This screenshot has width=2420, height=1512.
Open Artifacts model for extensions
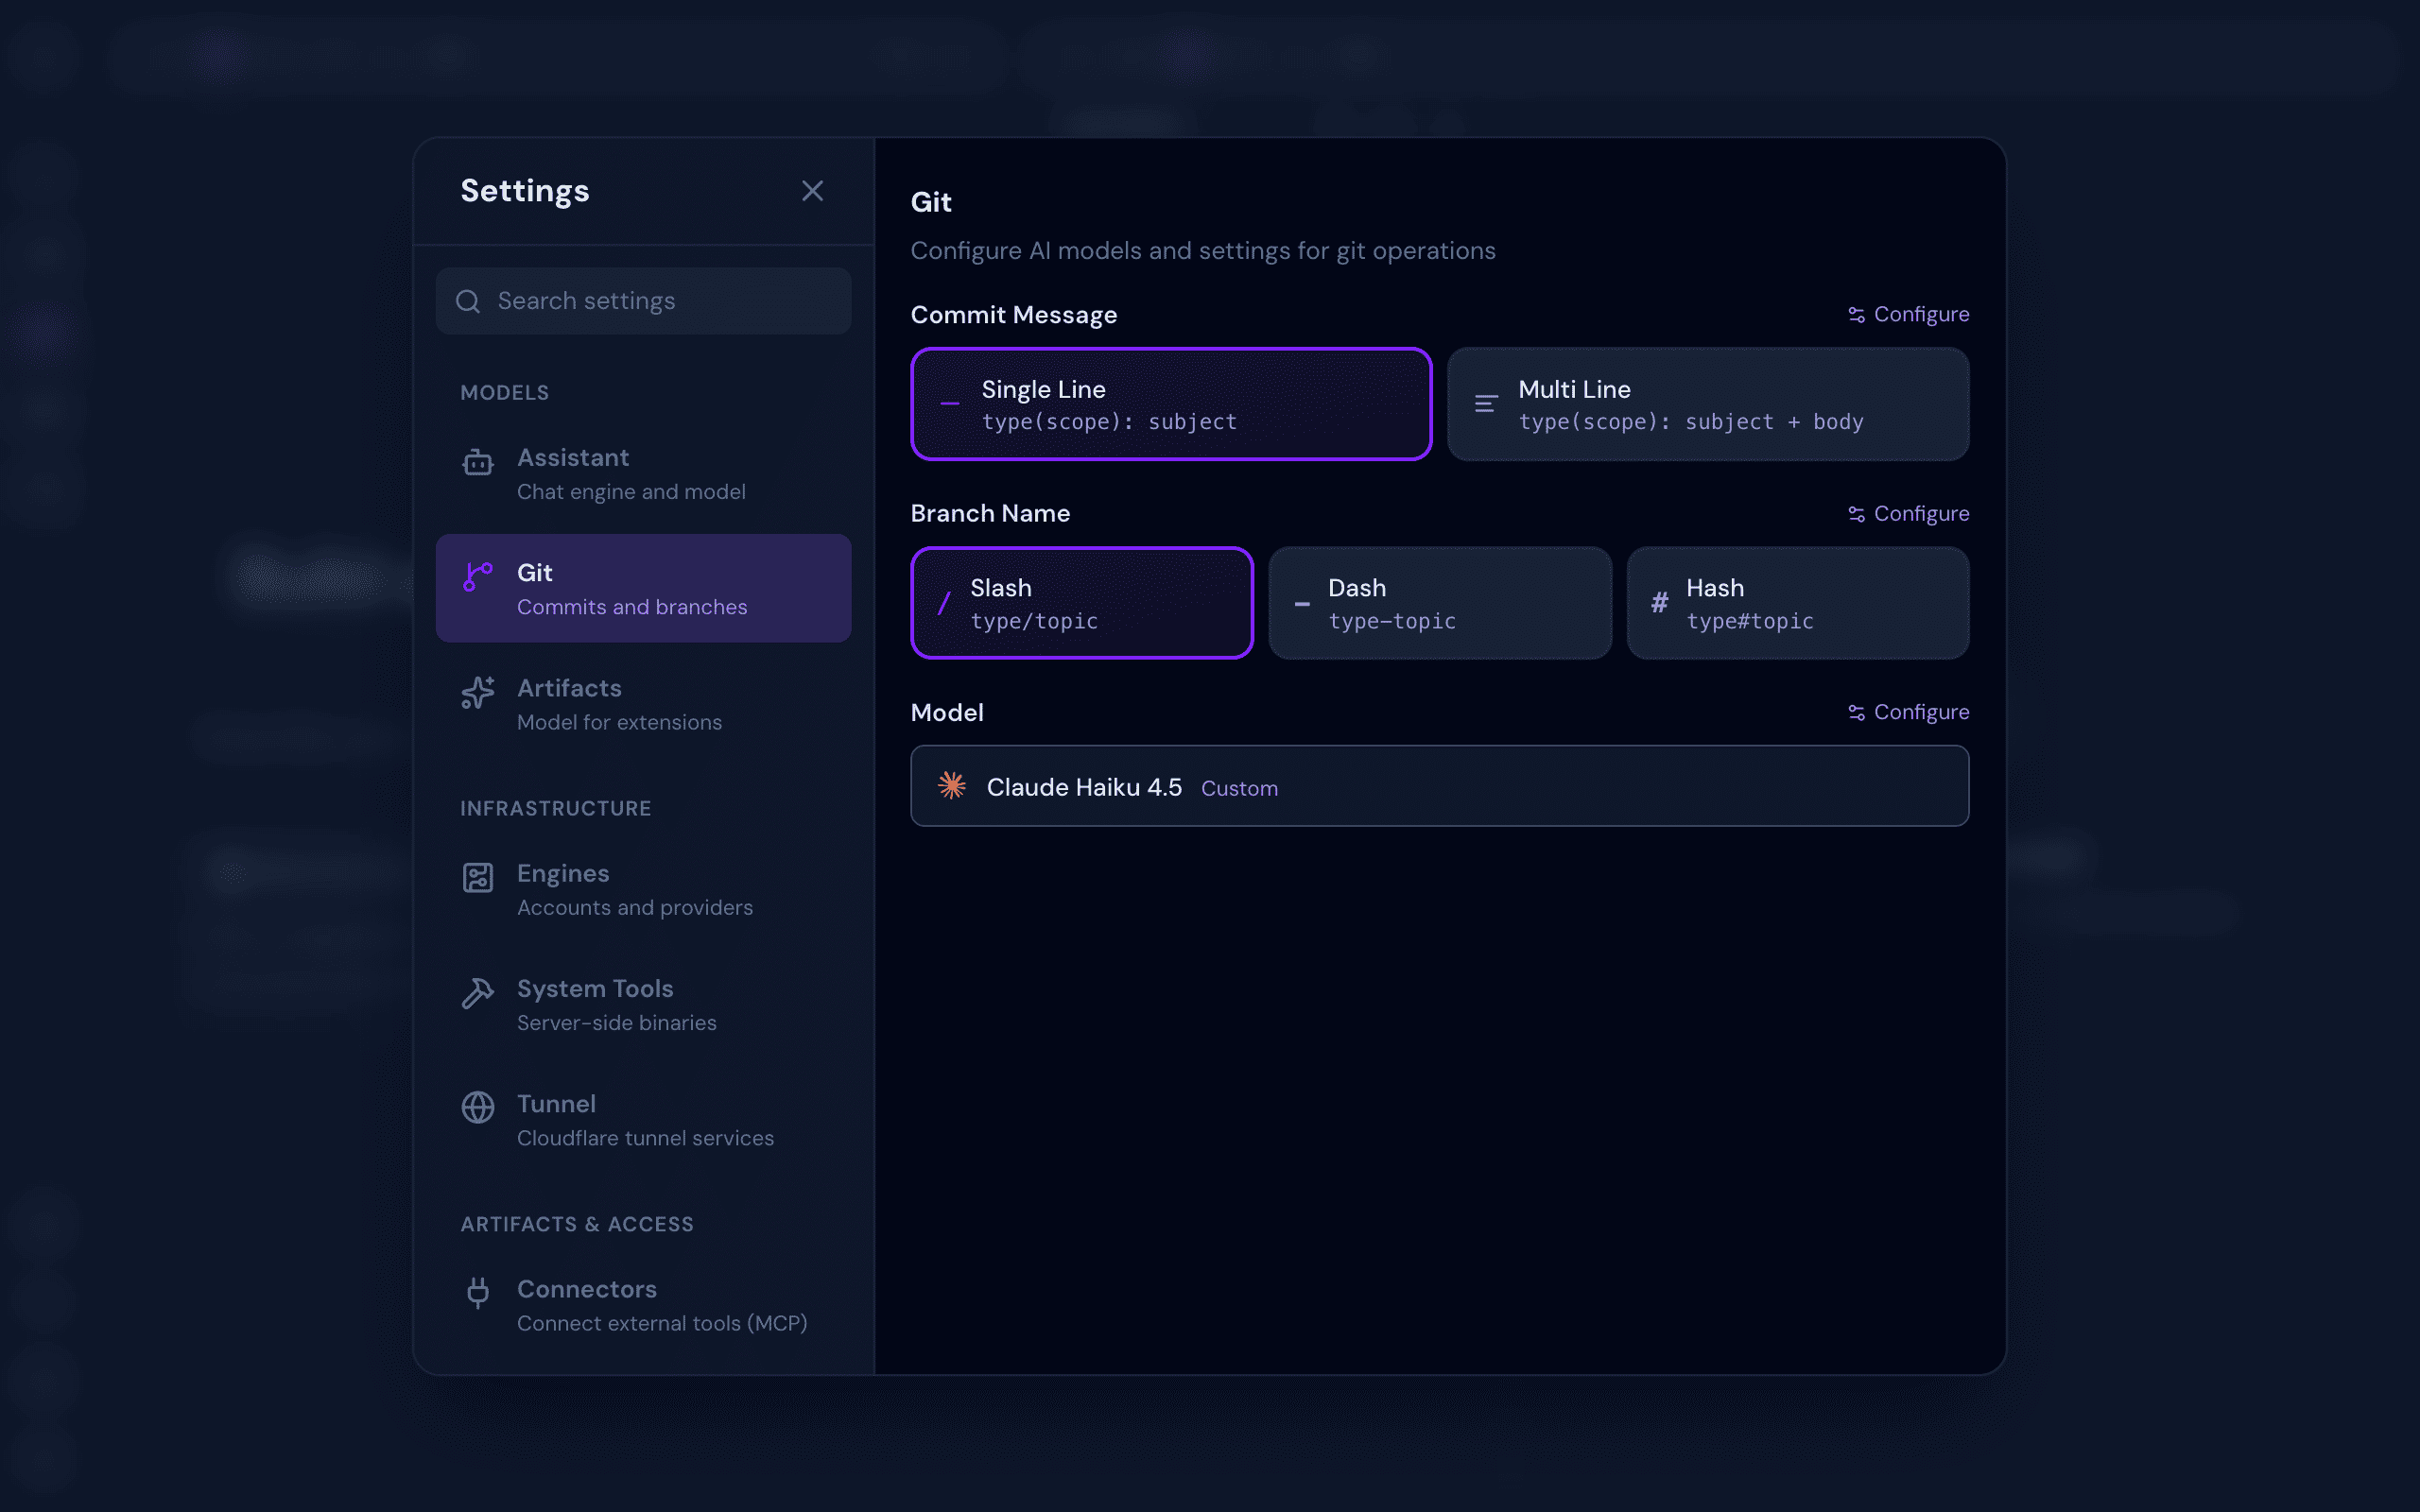click(643, 704)
